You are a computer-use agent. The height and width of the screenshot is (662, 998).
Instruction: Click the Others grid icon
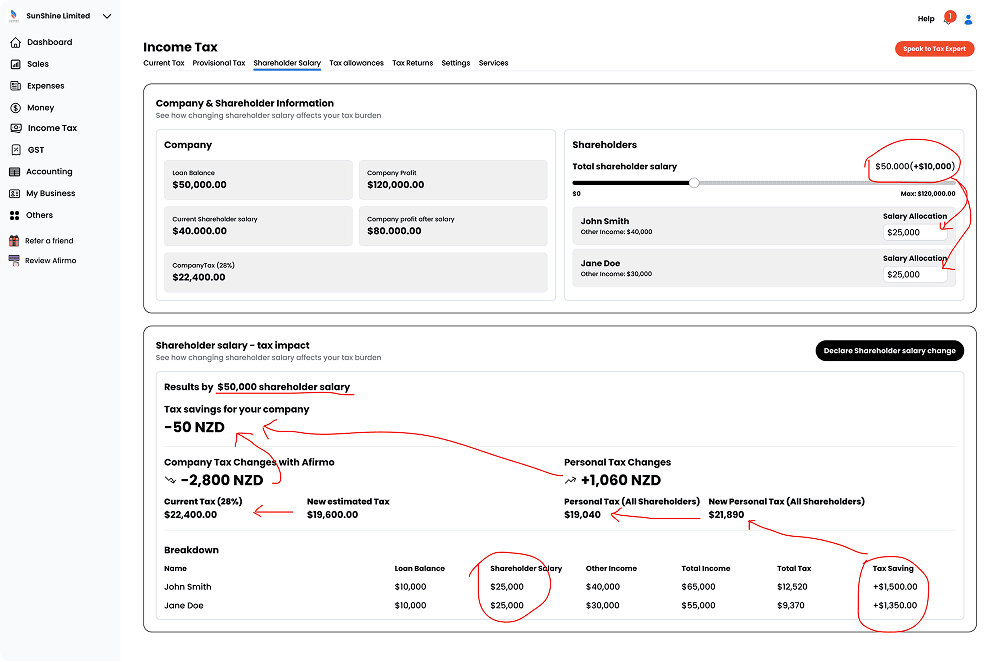pyautogui.click(x=15, y=216)
